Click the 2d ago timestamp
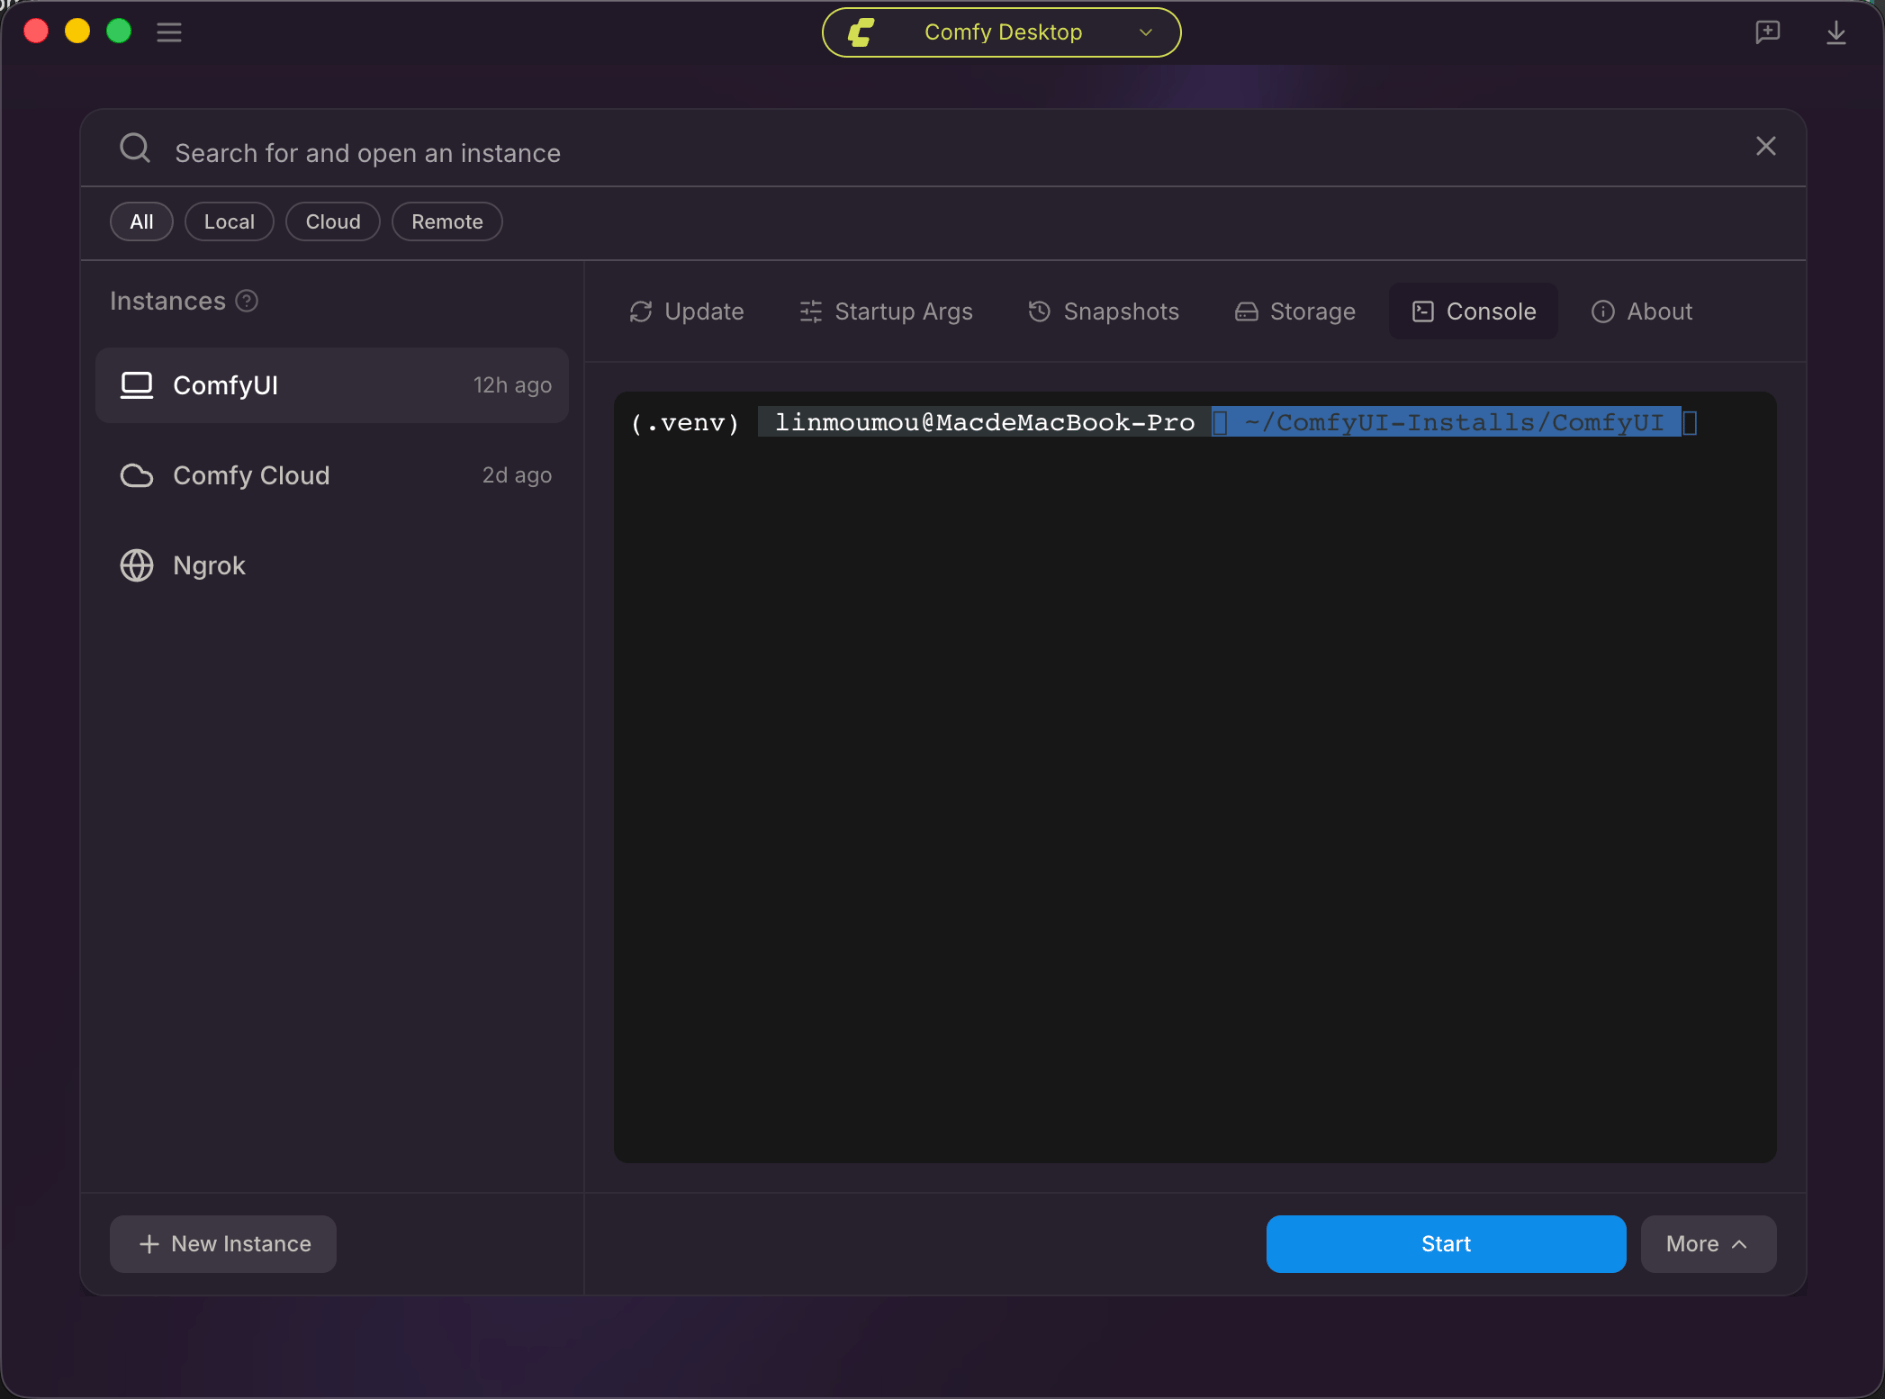The image size is (1885, 1399). click(516, 475)
